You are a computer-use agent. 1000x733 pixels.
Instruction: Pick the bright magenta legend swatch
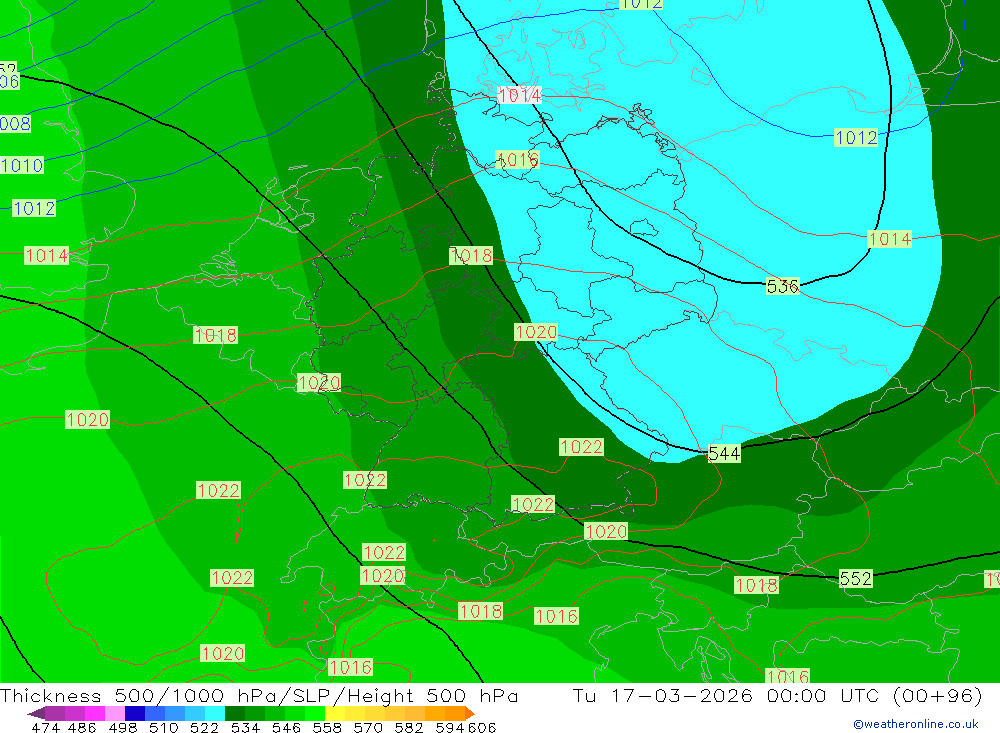tap(95, 713)
